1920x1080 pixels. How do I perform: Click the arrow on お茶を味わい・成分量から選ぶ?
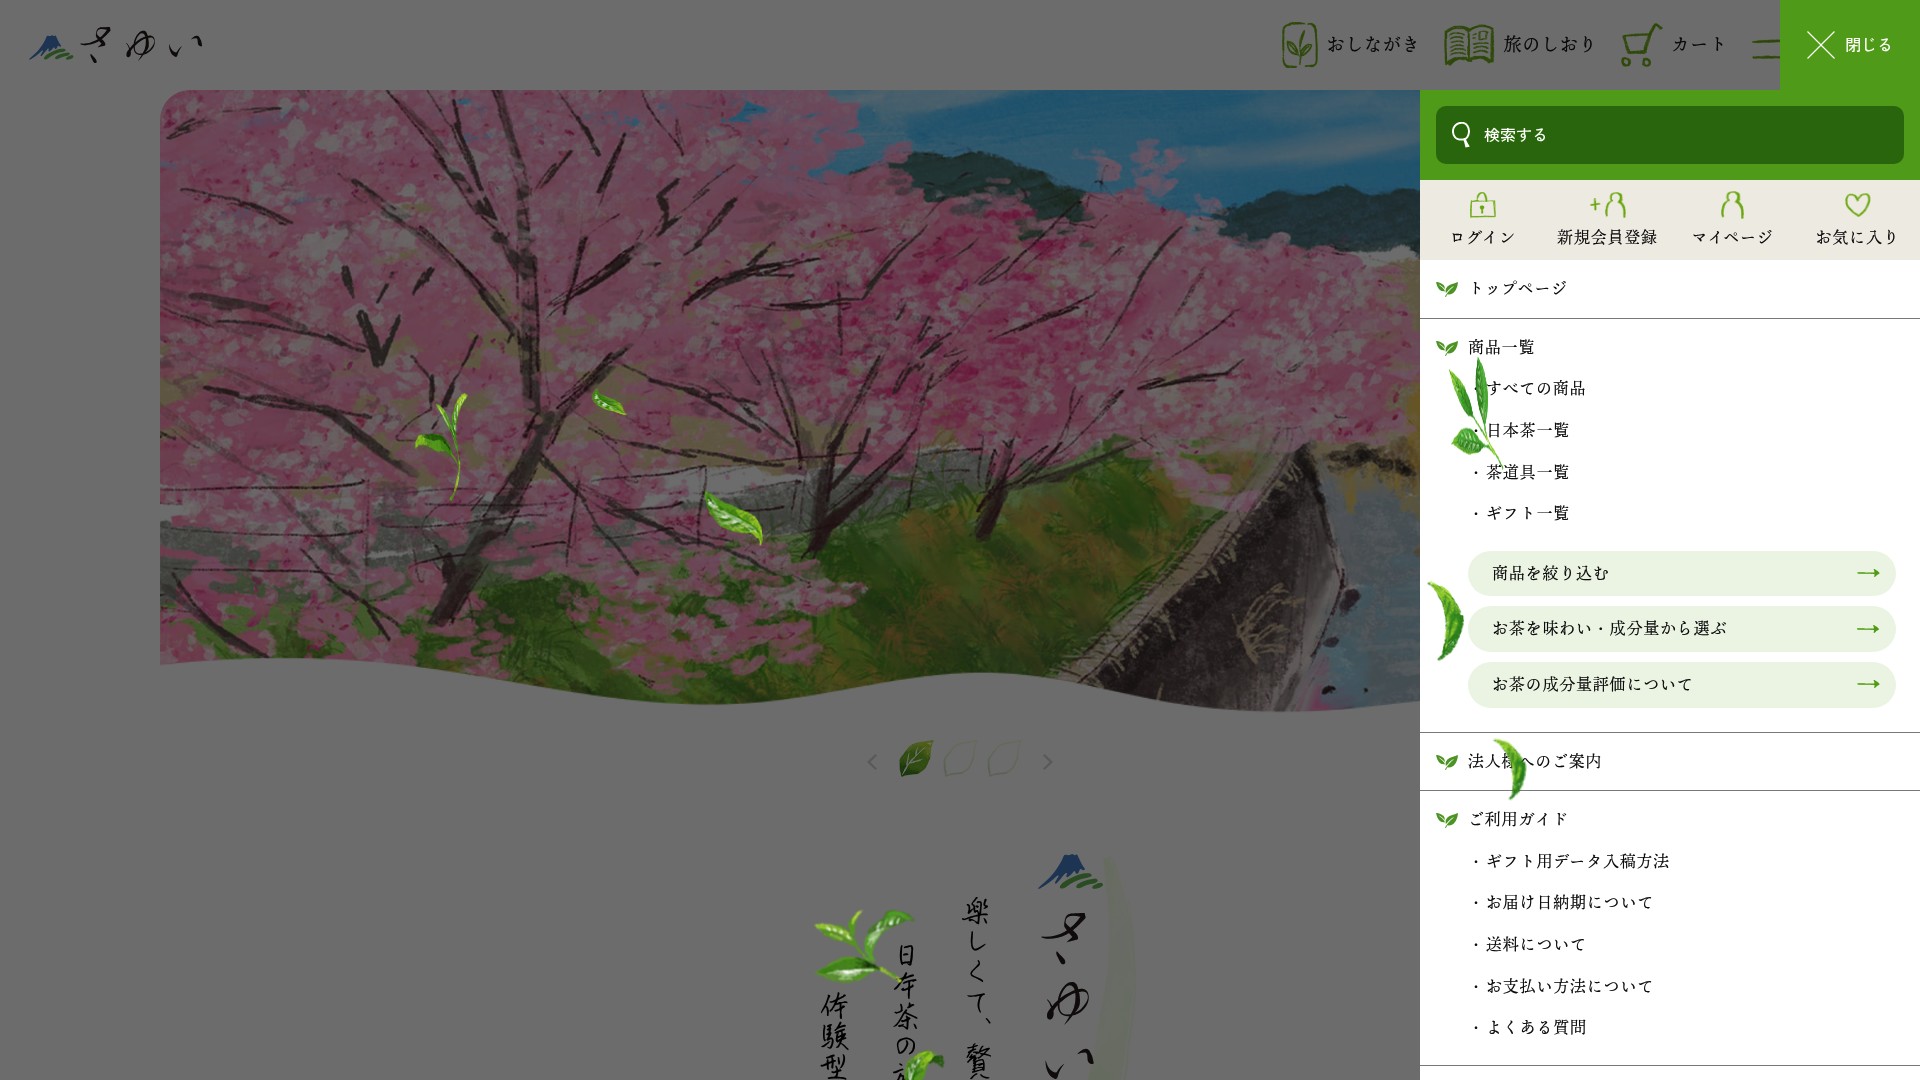point(1868,629)
